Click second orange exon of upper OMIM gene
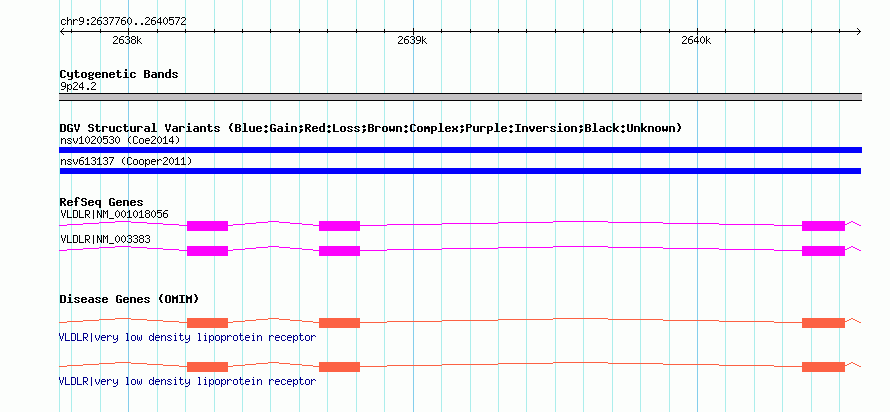890x412 pixels. click(339, 323)
